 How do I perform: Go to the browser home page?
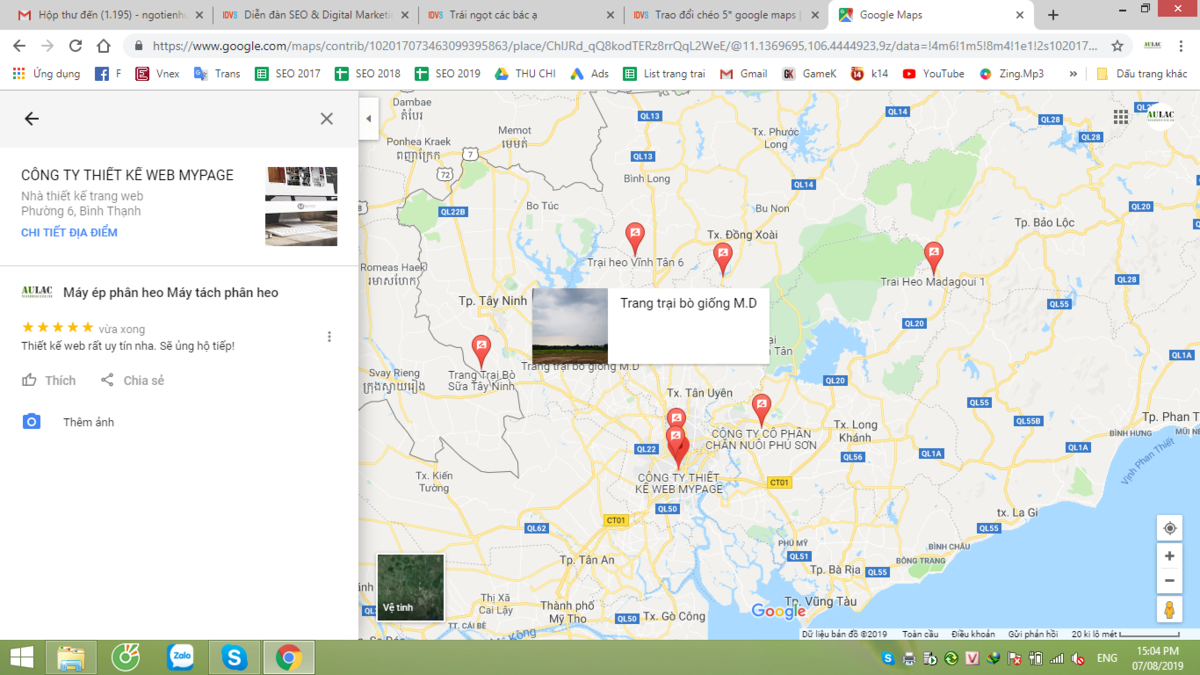103,46
